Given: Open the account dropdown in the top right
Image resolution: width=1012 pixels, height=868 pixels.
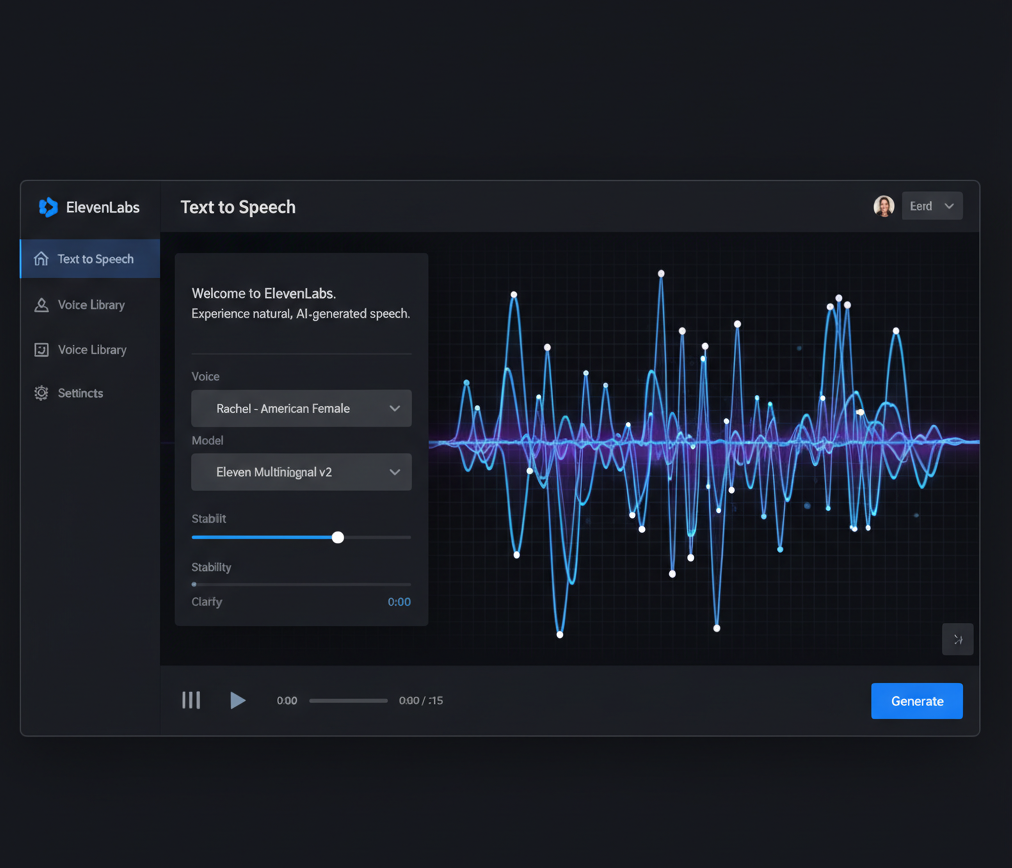Looking at the screenshot, I should point(932,206).
